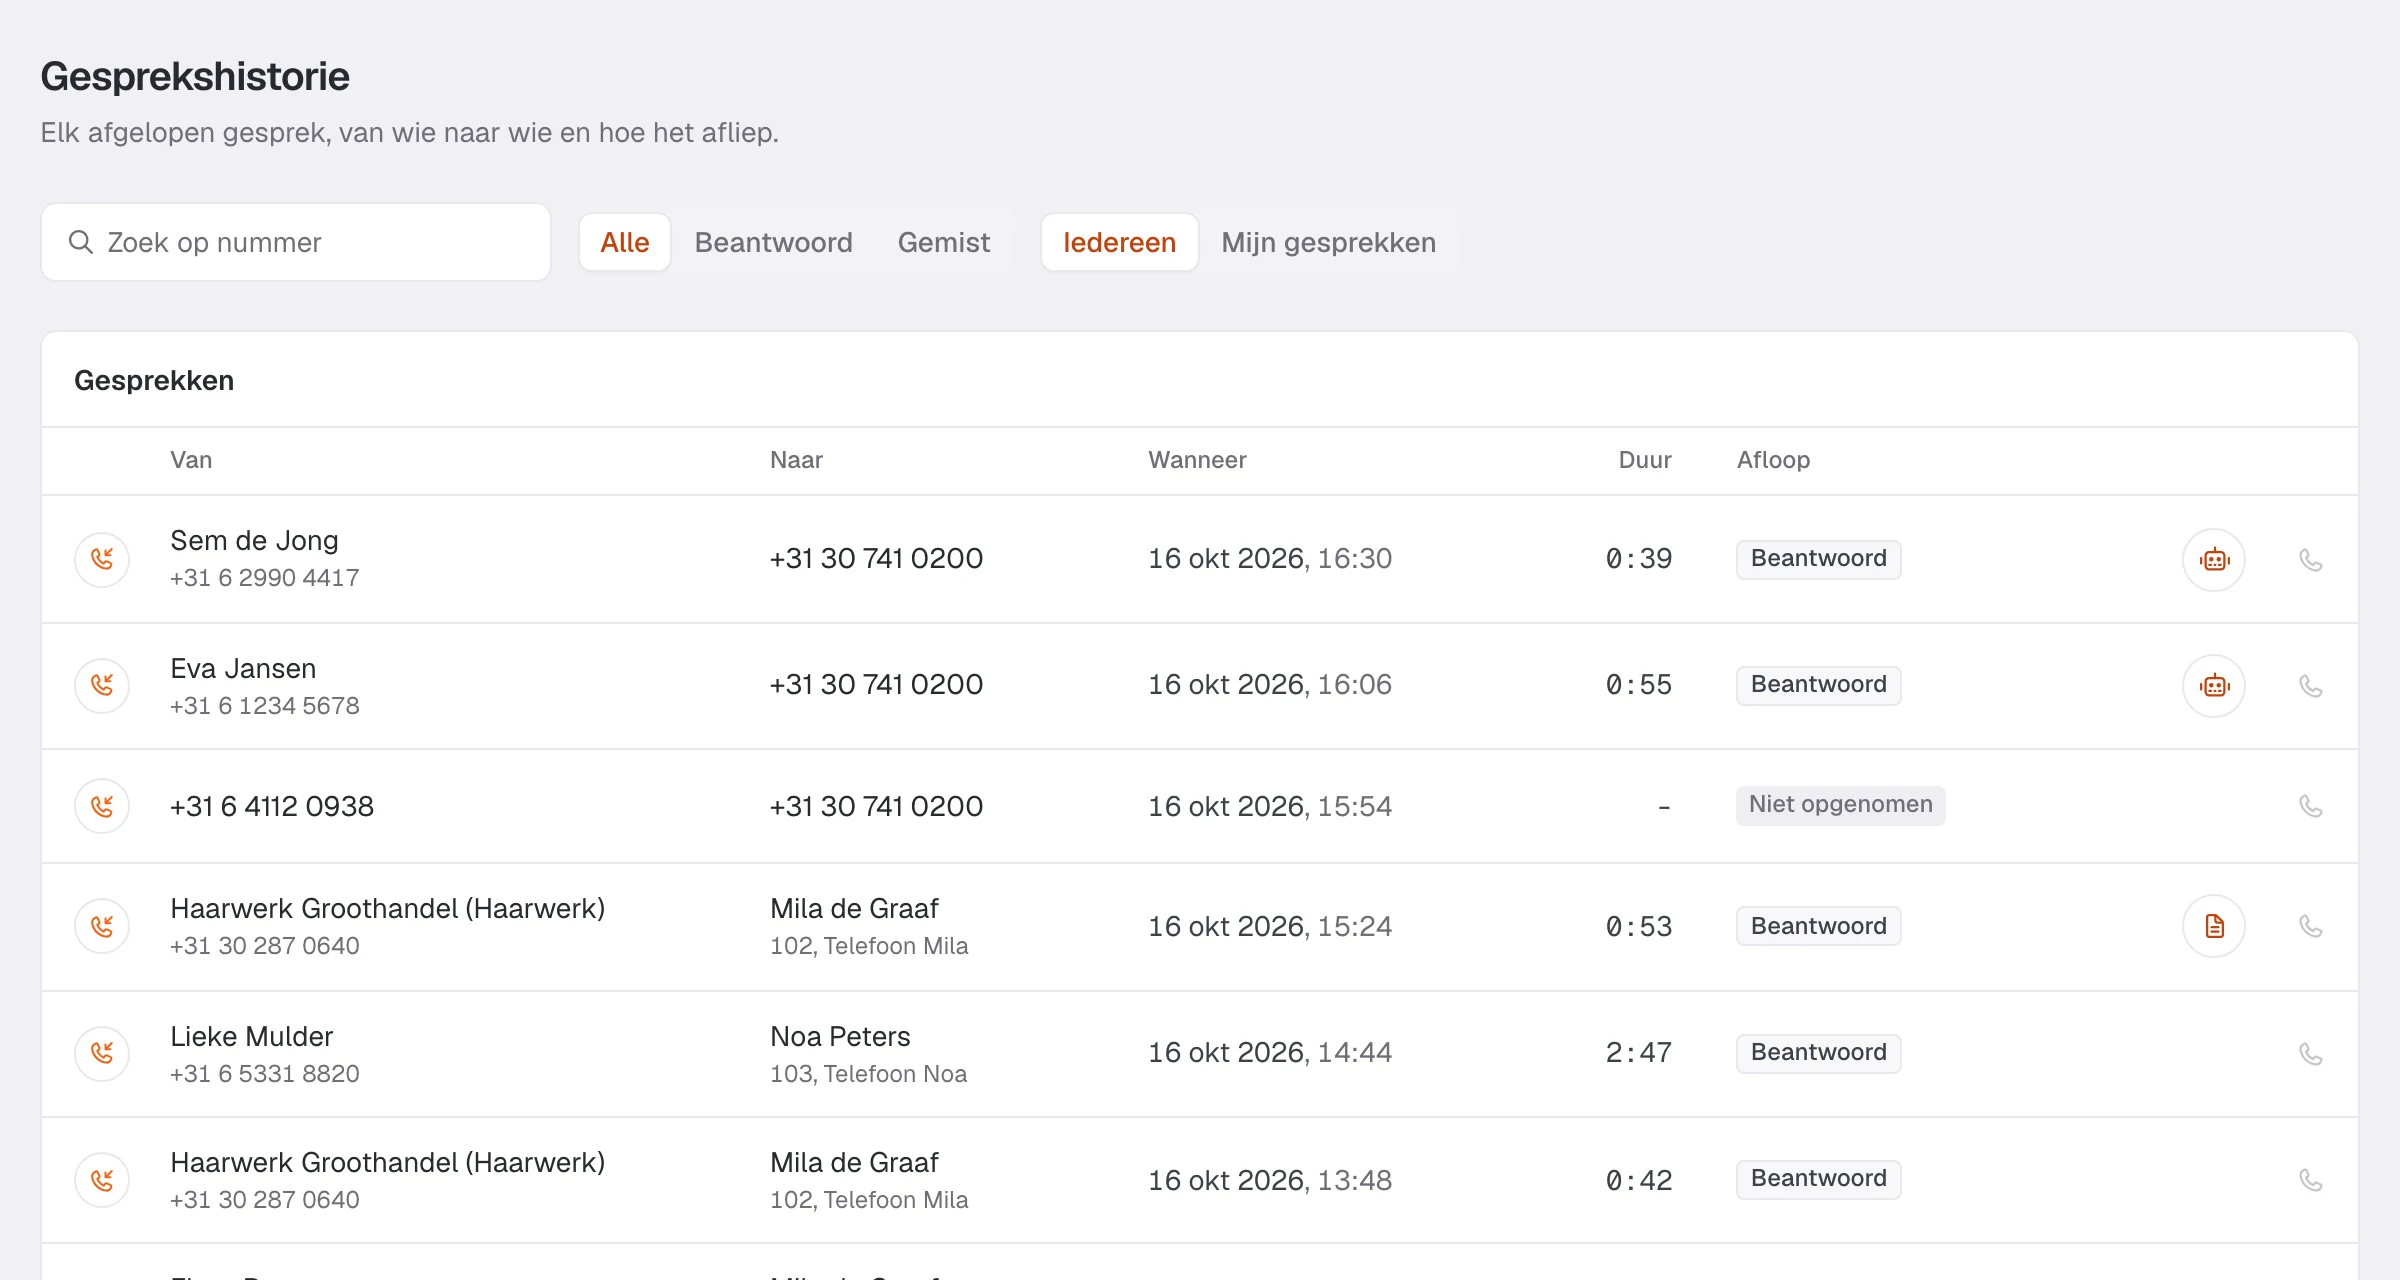Click the Afloop column header
The width and height of the screenshot is (2400, 1280).
[x=1773, y=460]
